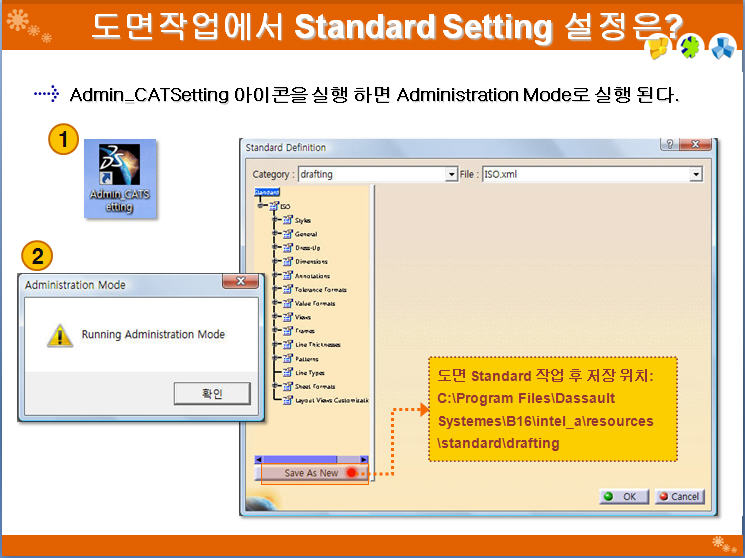Screen dimensions: 745x558
Task: Click the Styles node icon in tree
Action: click(287, 220)
